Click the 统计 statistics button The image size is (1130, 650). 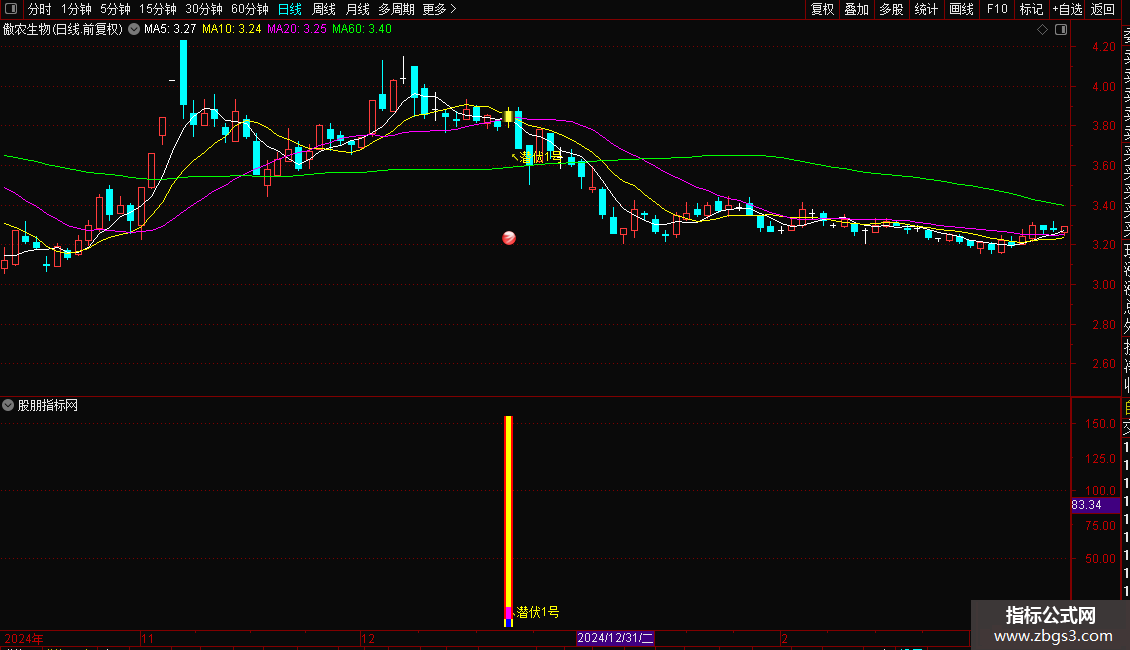click(926, 9)
